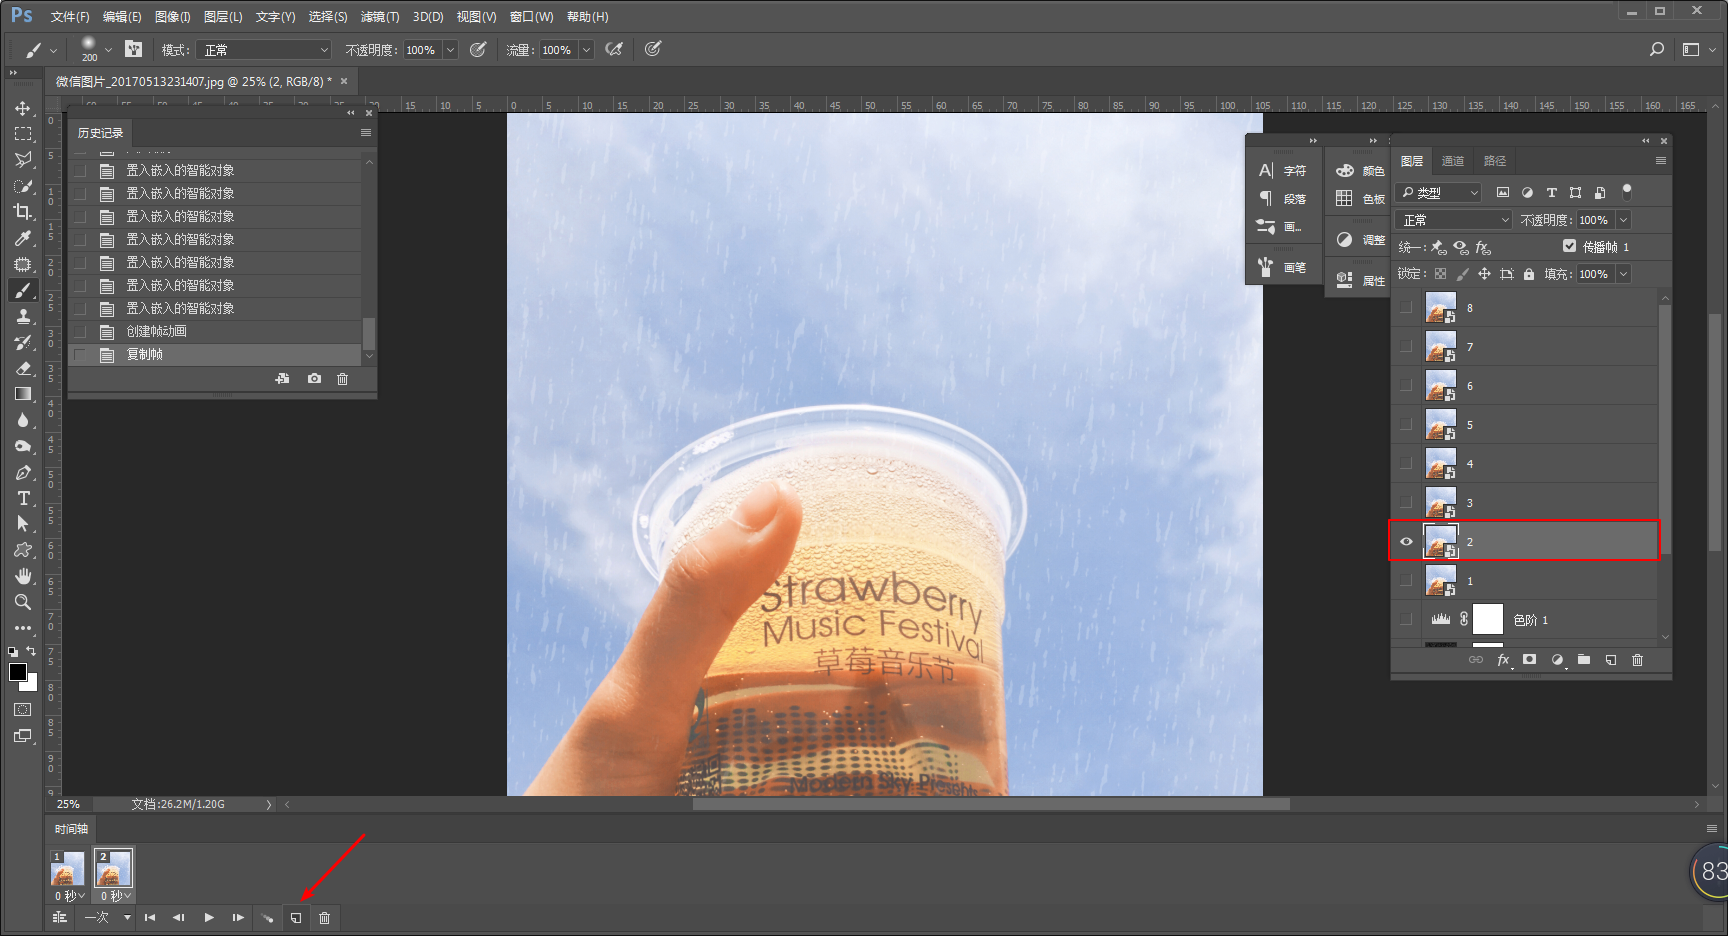Open the 一次 loop options dropdown
The image size is (1728, 936).
click(108, 917)
